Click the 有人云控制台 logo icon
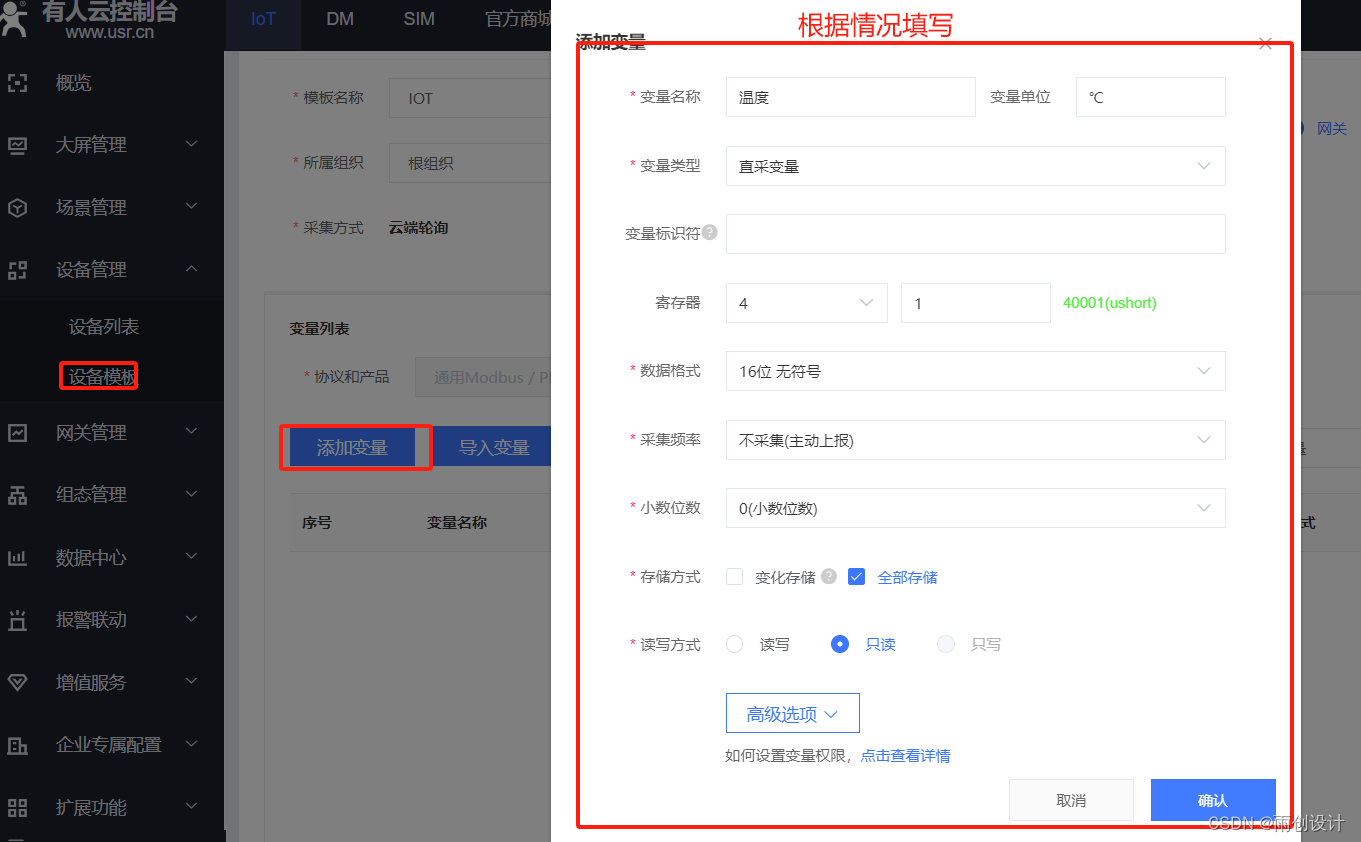 click(14, 18)
